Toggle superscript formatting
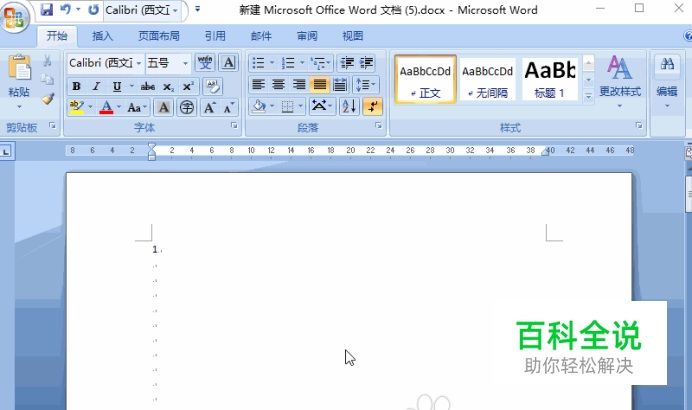This screenshot has height=410, width=692. [x=188, y=86]
